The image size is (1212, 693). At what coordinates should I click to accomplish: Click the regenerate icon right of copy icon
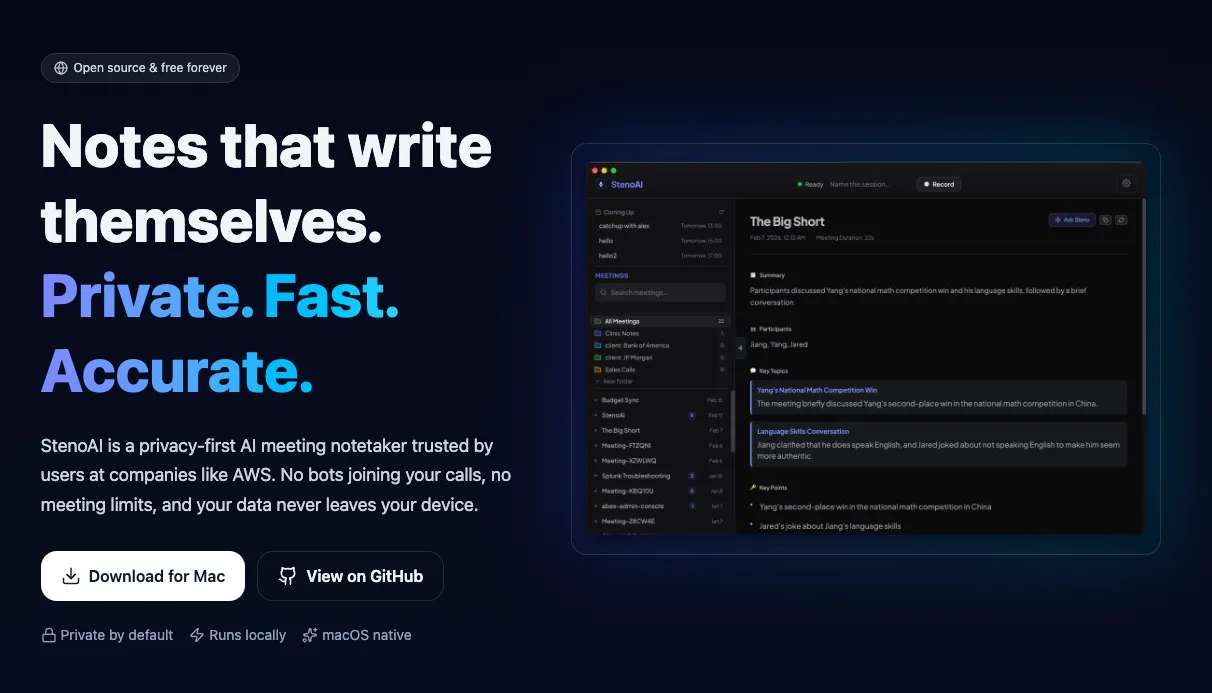pos(1121,220)
